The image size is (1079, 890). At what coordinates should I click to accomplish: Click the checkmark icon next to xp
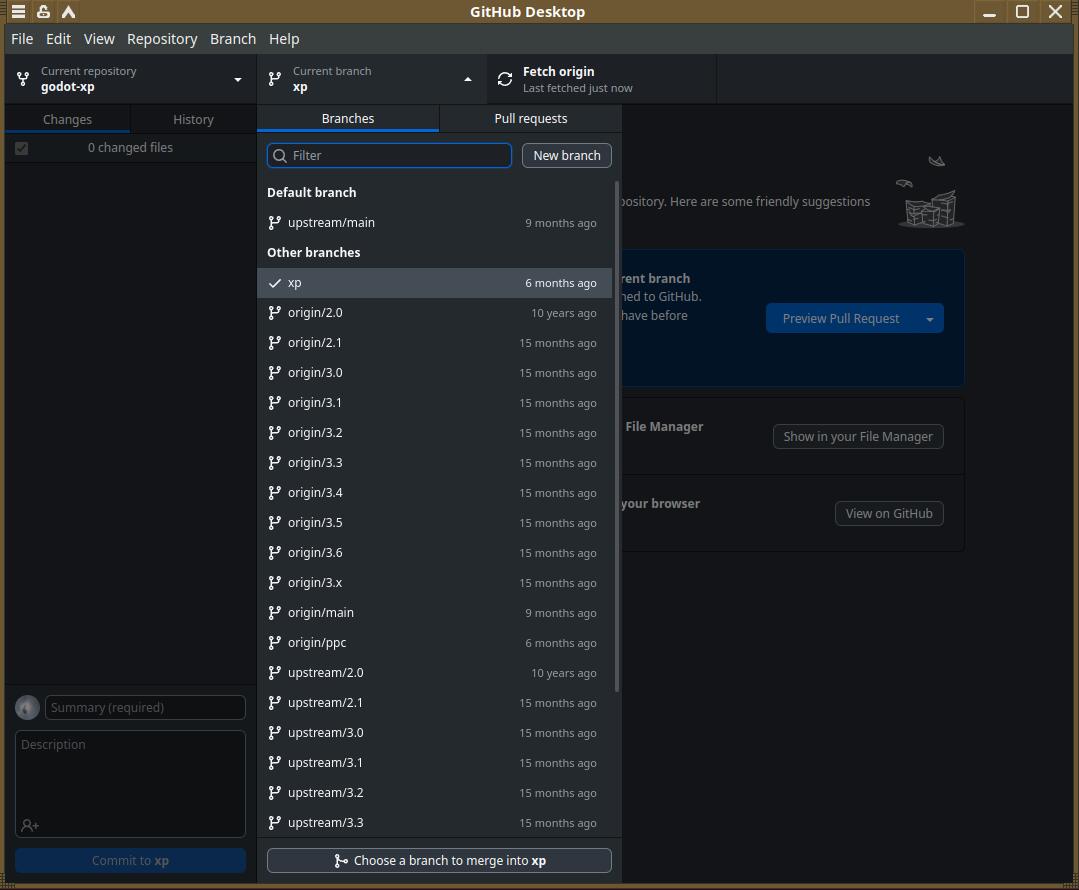tap(275, 283)
